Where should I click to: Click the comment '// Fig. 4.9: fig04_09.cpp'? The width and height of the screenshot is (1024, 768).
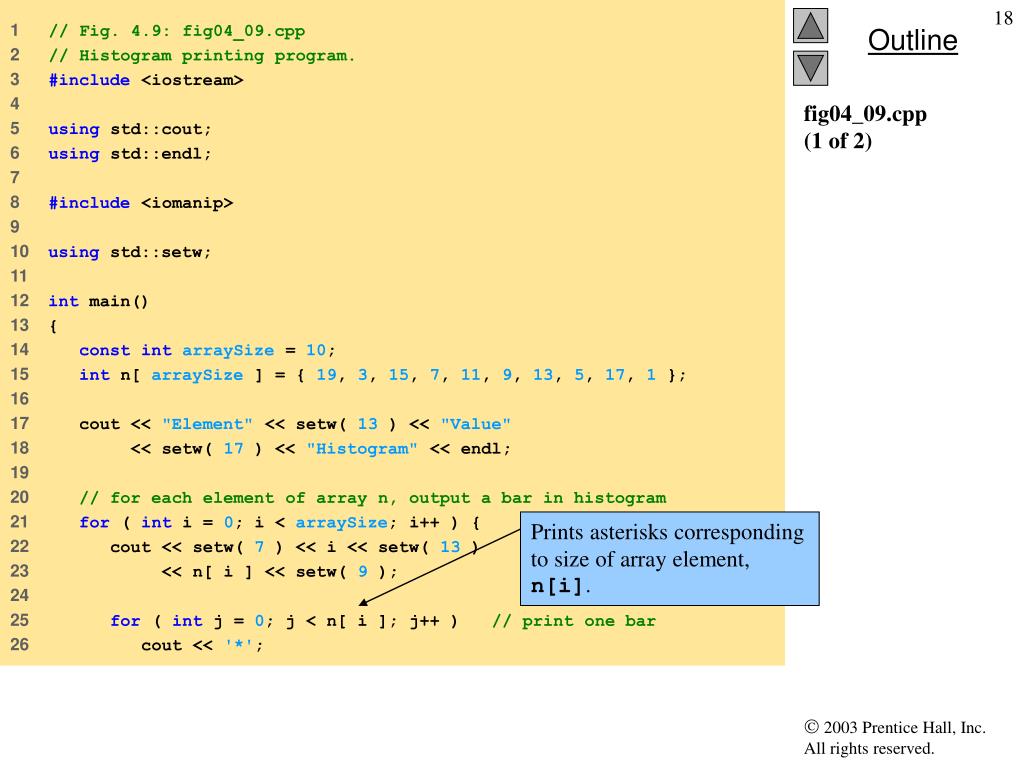pyautogui.click(x=177, y=31)
